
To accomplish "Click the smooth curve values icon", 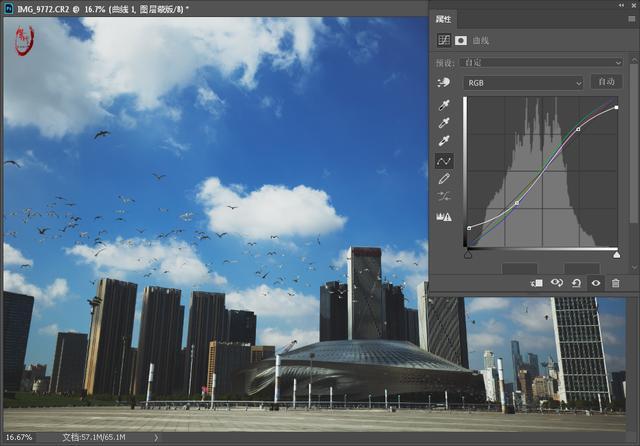I will 445,197.
